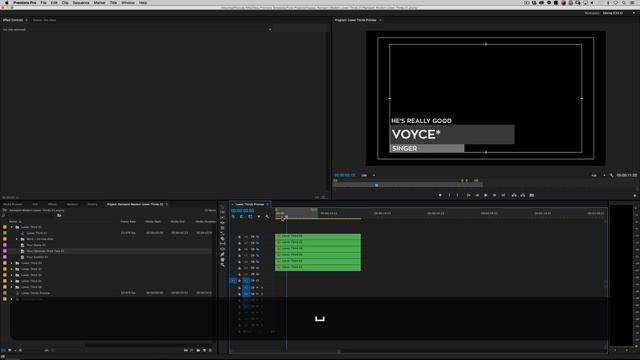
Task: Click the Extract button in Program Monitor
Action: pyautogui.click(x=523, y=195)
